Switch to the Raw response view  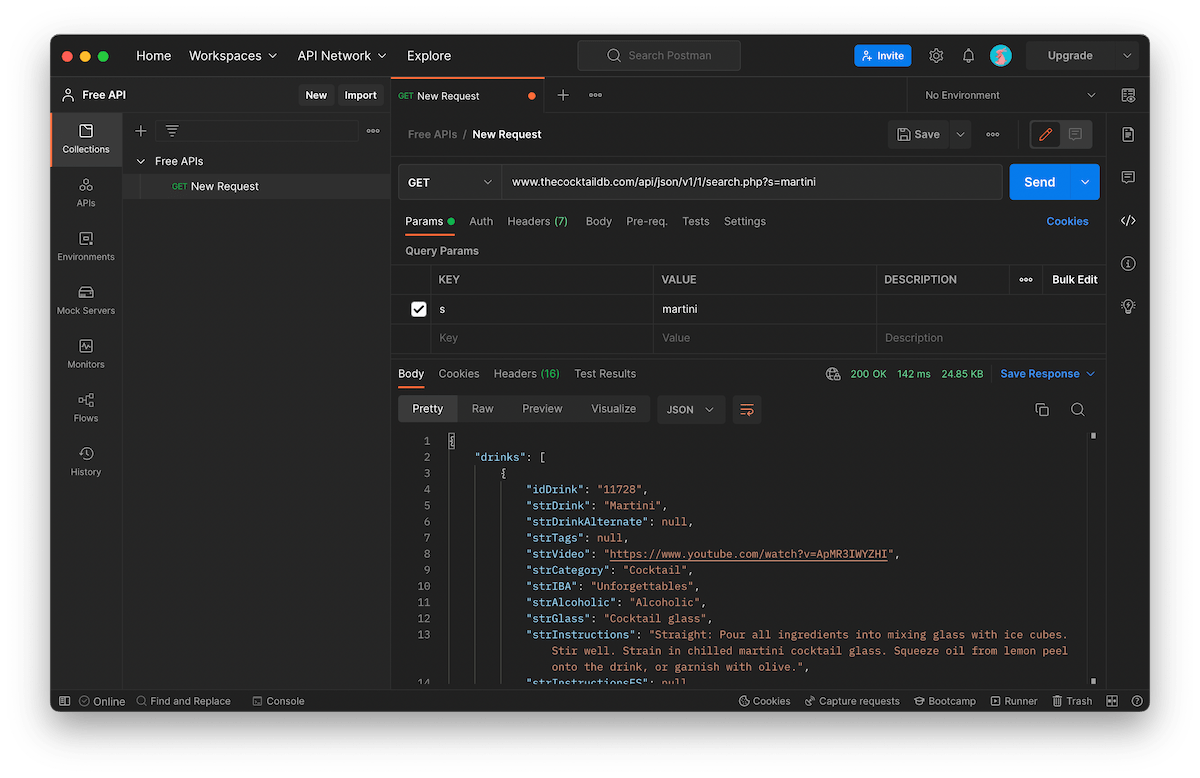tap(483, 409)
